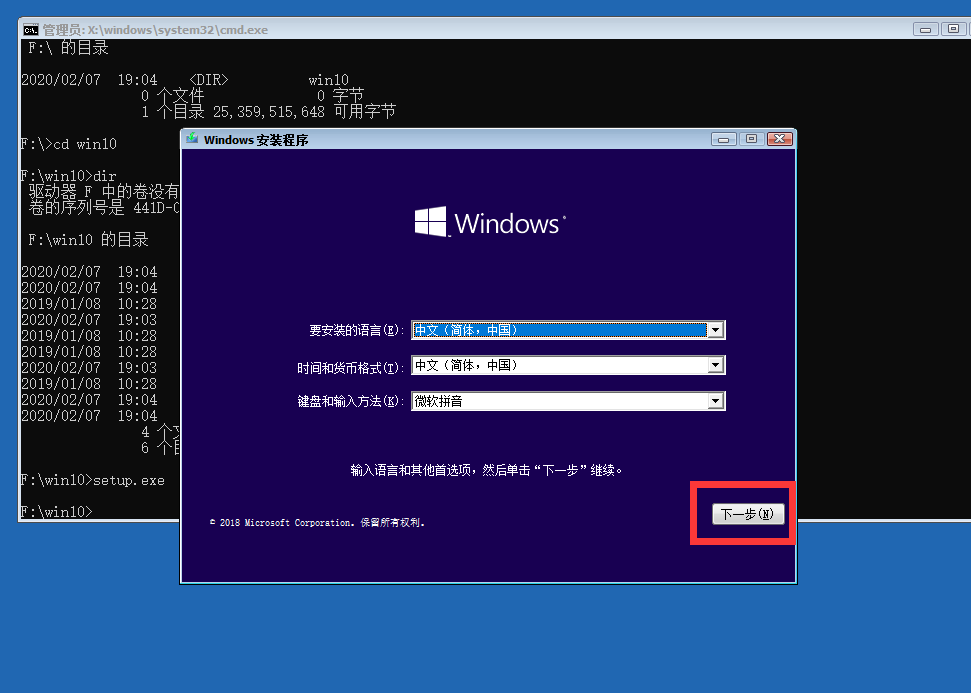
Task: Click the 键盘和输入方法(K) label text
Action: pos(351,402)
